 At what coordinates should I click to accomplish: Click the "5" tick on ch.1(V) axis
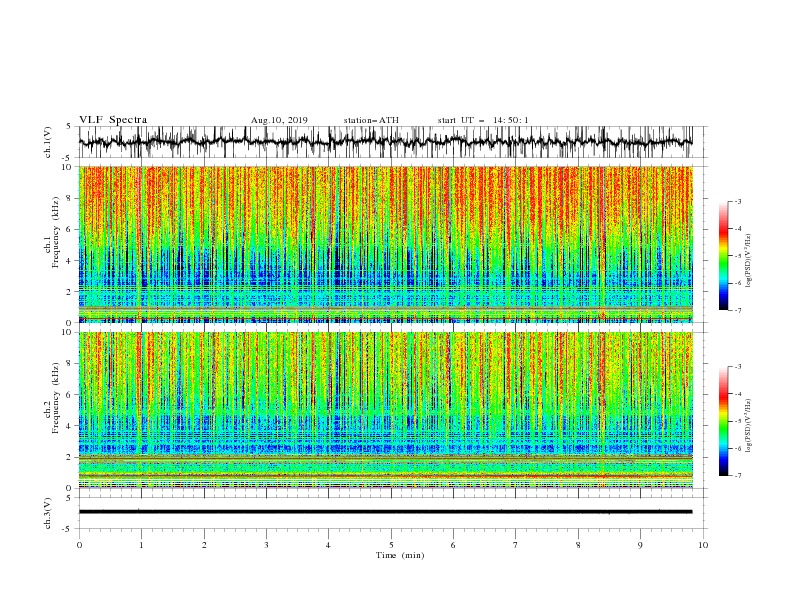coord(69,127)
